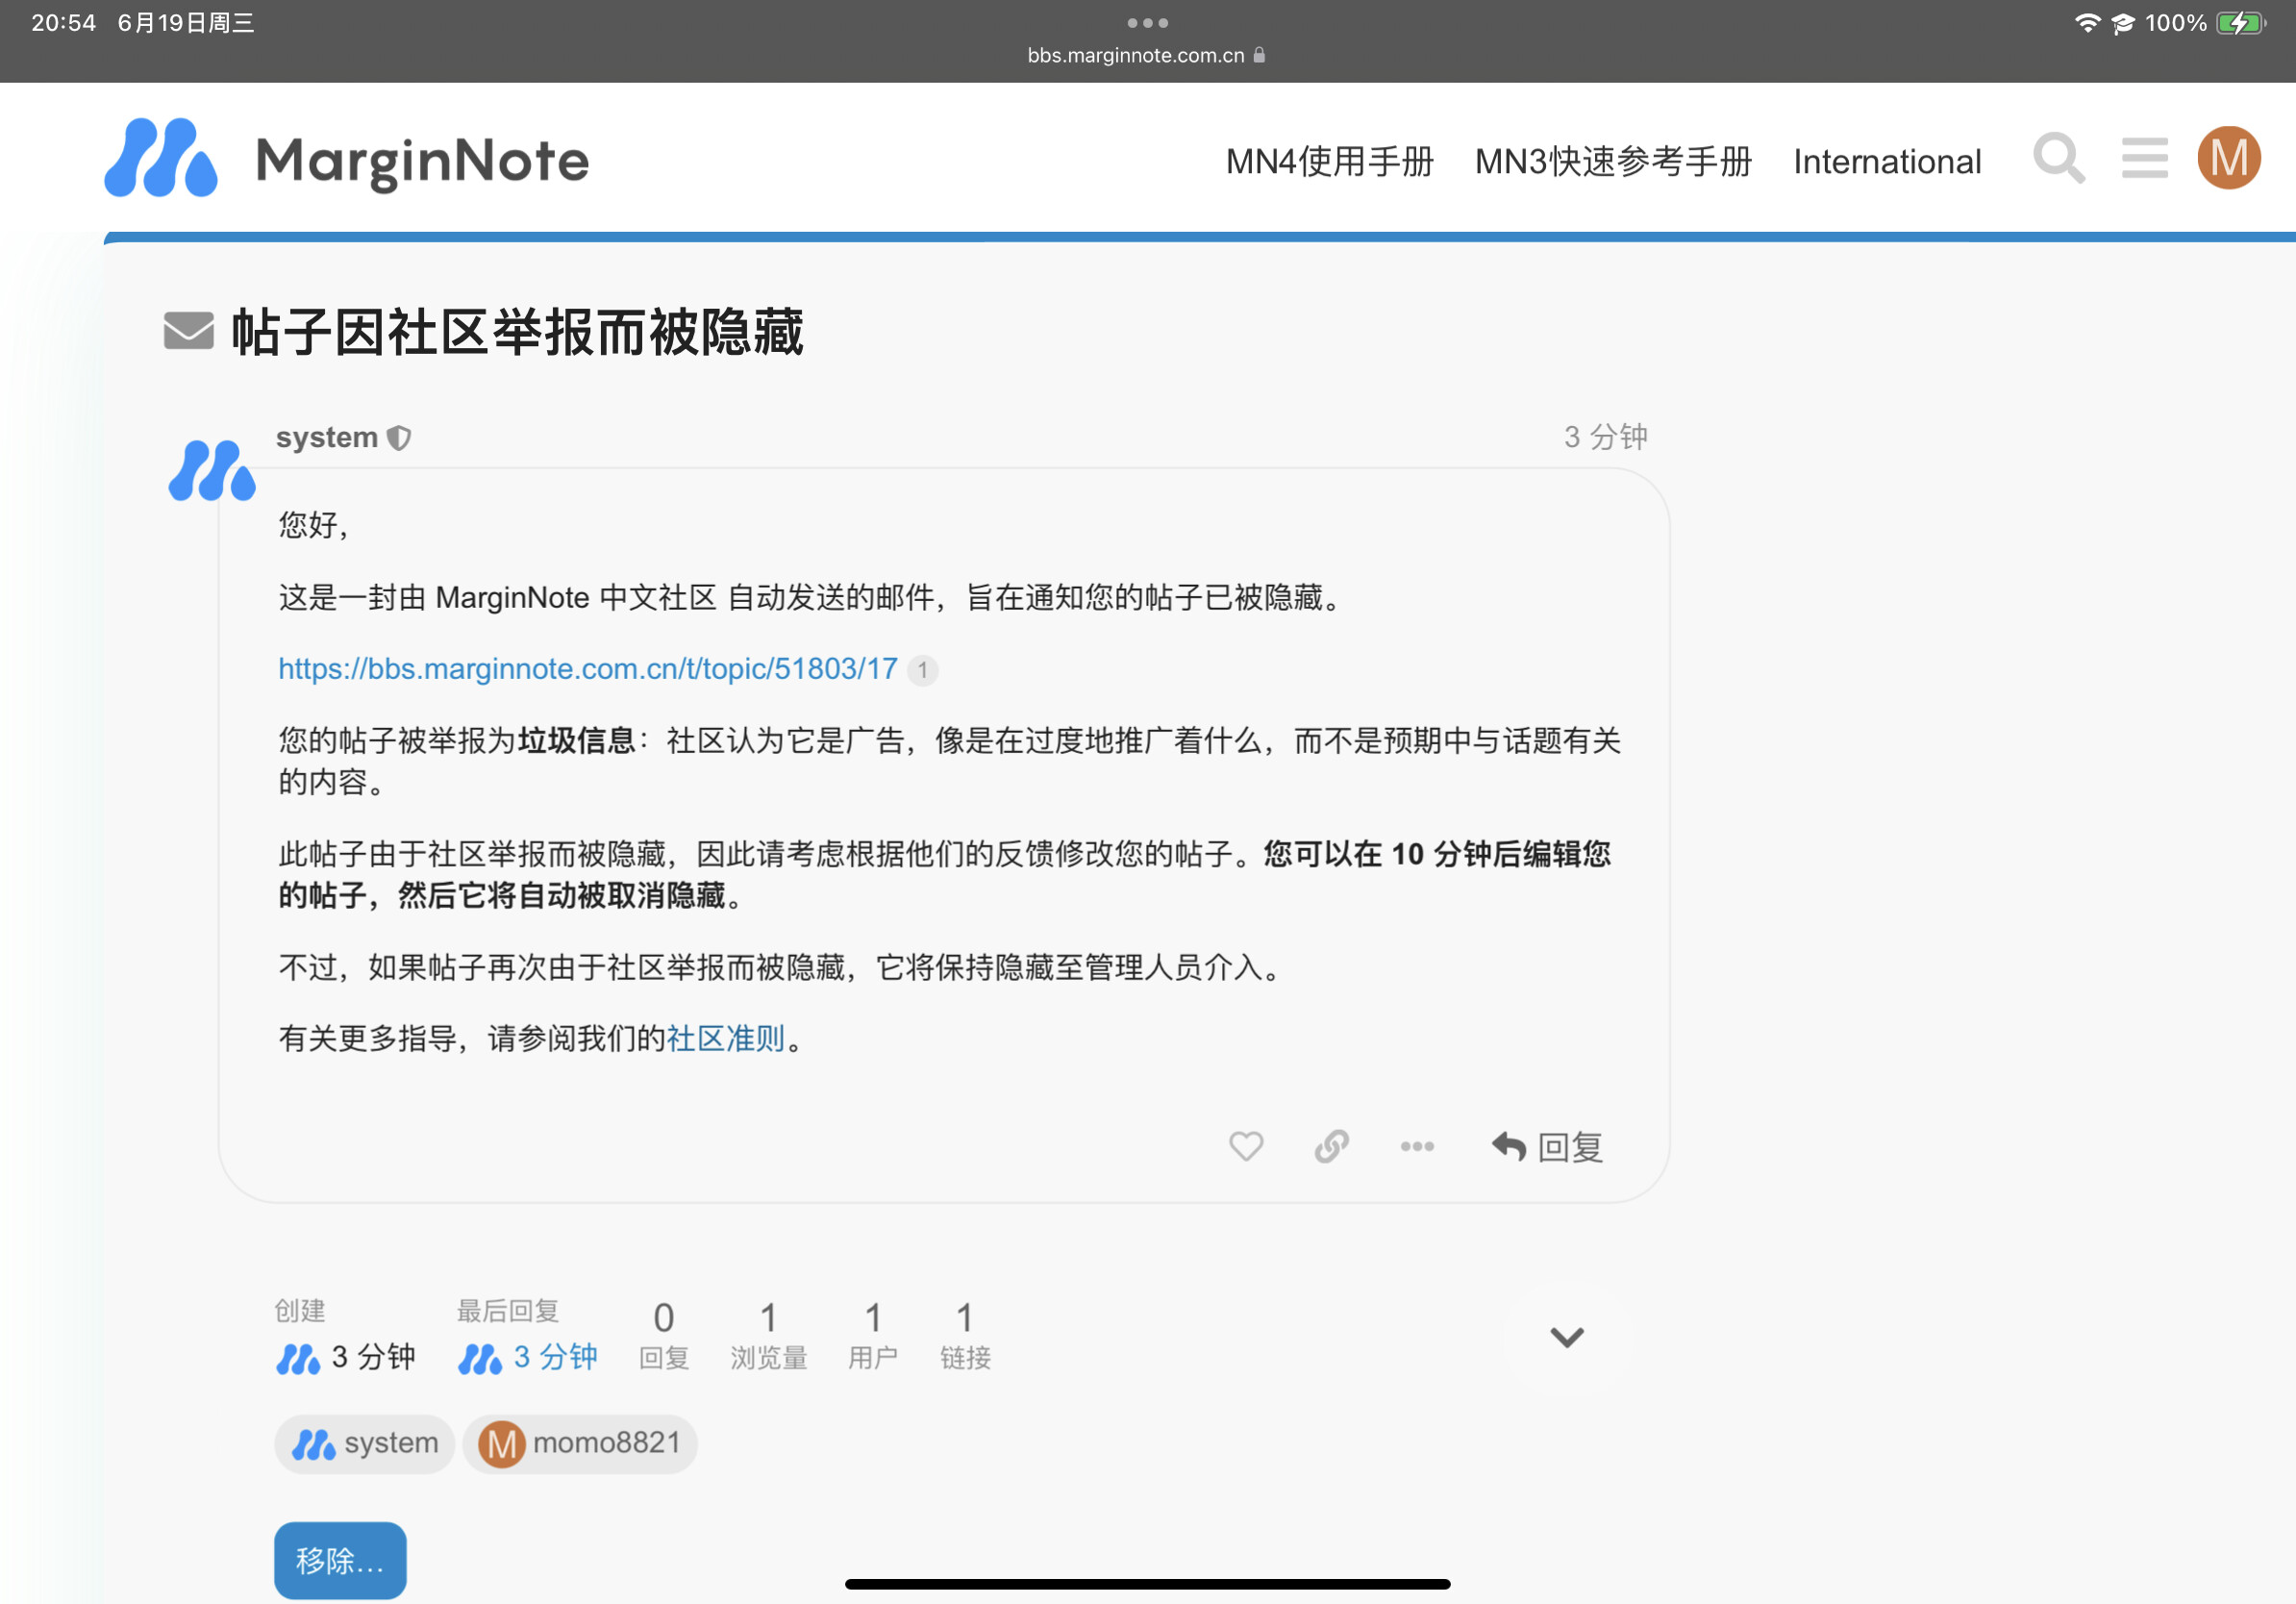Click the link click count badge 1
2296x1604 pixels.
922,670
